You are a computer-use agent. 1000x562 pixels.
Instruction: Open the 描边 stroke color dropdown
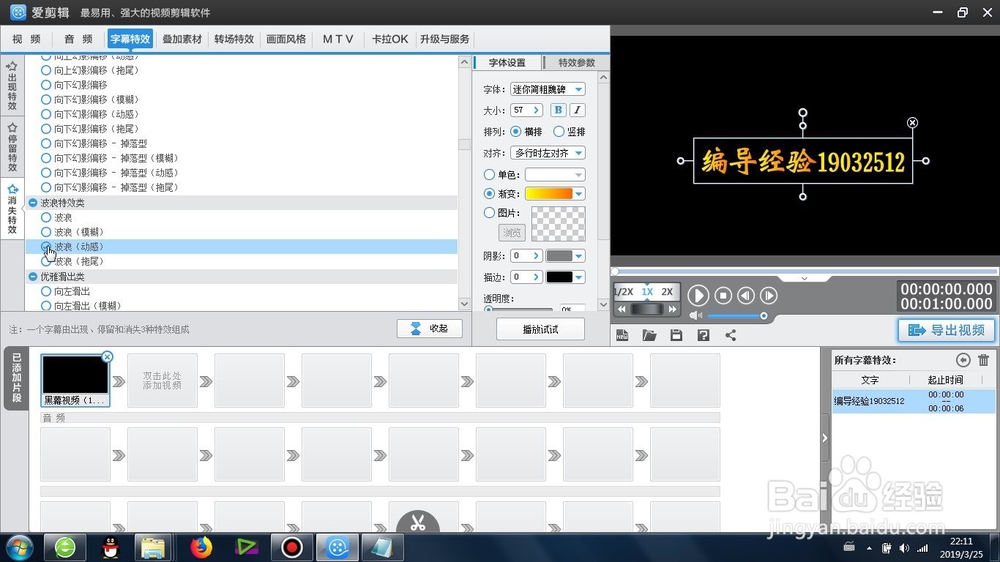click(x=578, y=277)
